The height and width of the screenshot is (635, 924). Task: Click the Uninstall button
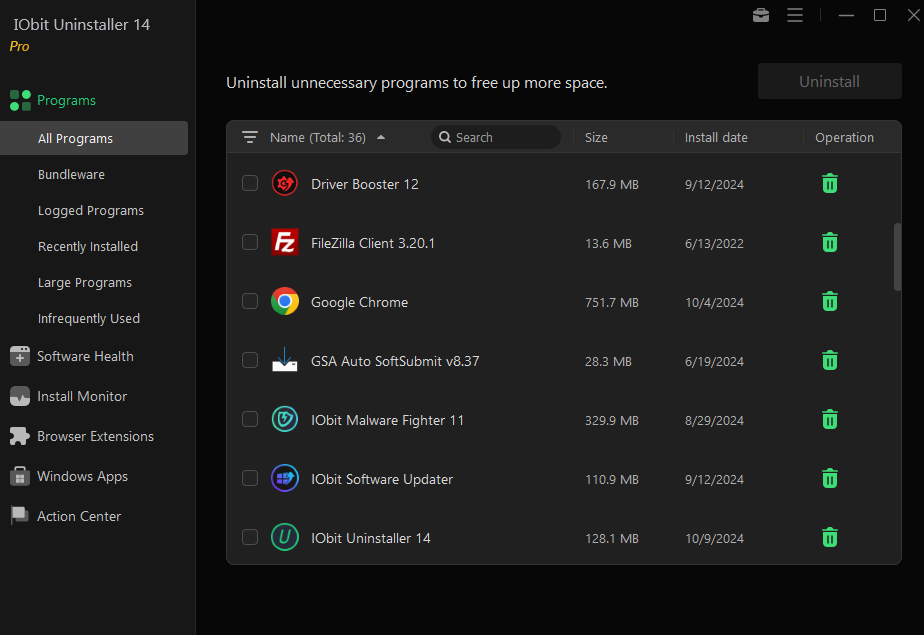coord(829,81)
